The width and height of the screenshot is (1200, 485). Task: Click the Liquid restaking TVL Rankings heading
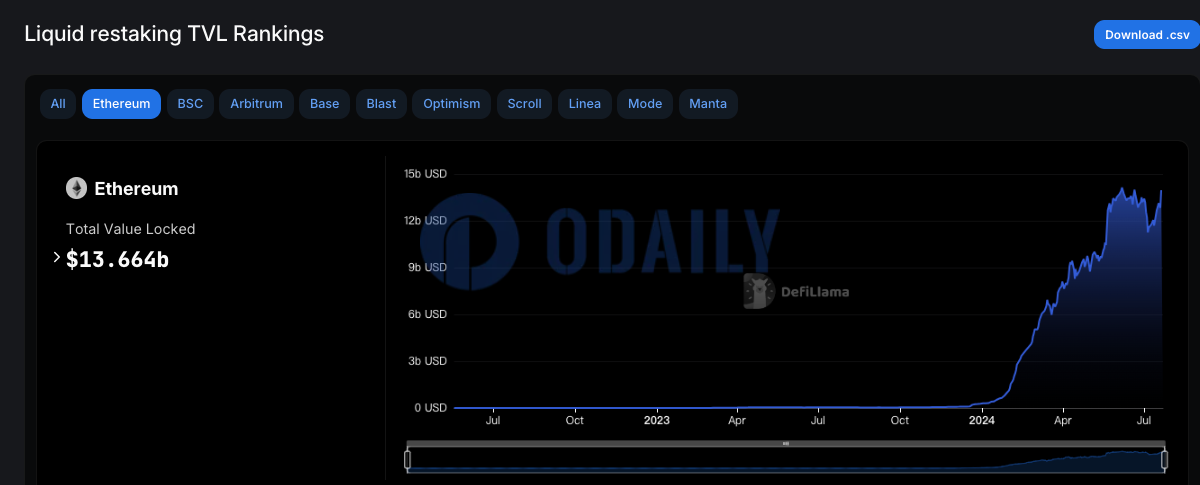click(x=174, y=33)
